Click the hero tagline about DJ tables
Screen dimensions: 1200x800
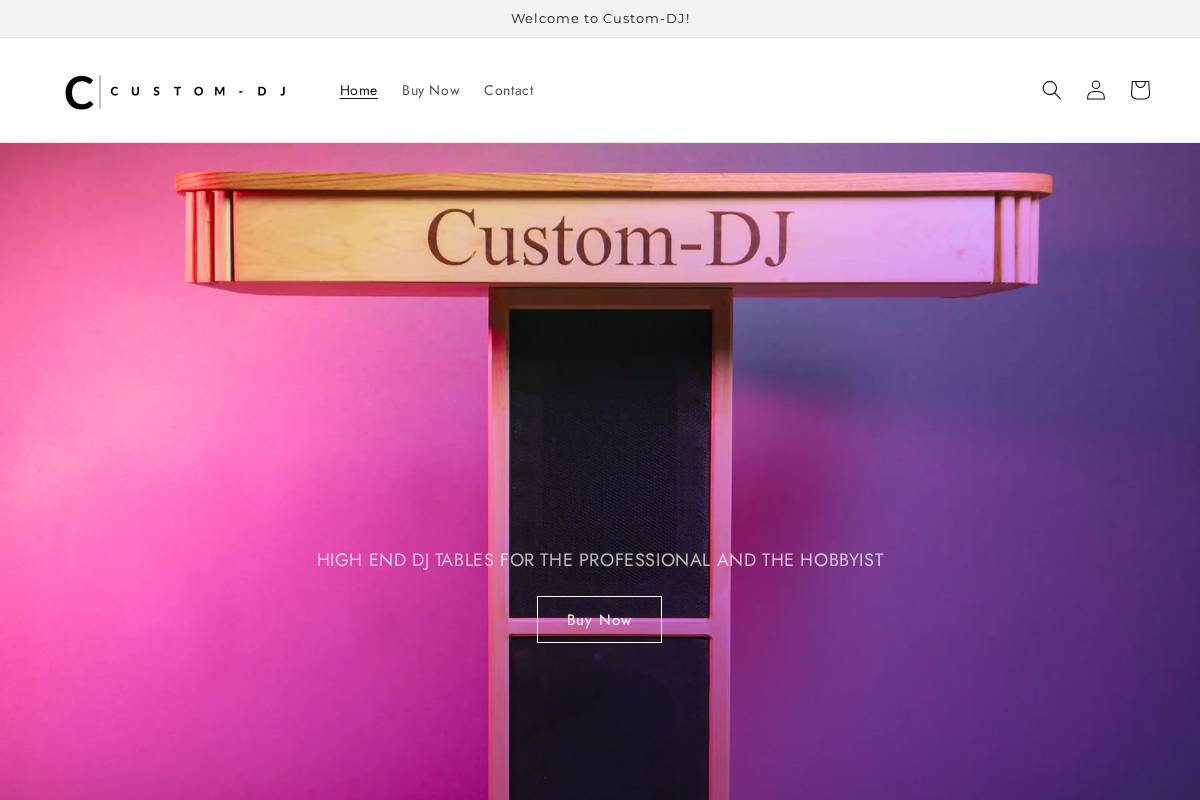600,560
